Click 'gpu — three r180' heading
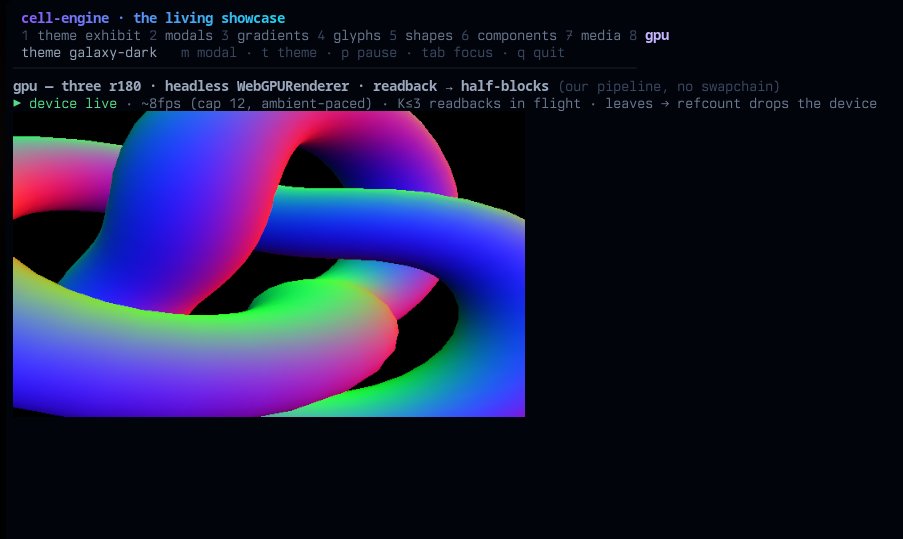 [x=77, y=86]
